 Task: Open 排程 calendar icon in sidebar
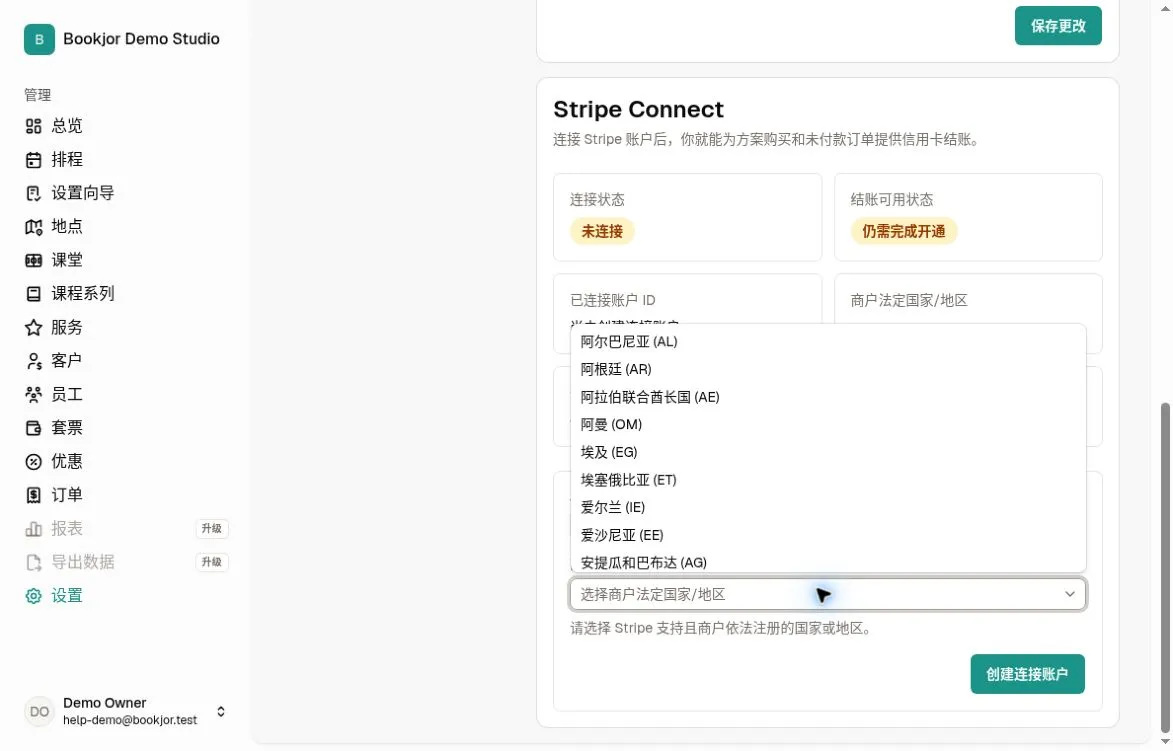33,160
